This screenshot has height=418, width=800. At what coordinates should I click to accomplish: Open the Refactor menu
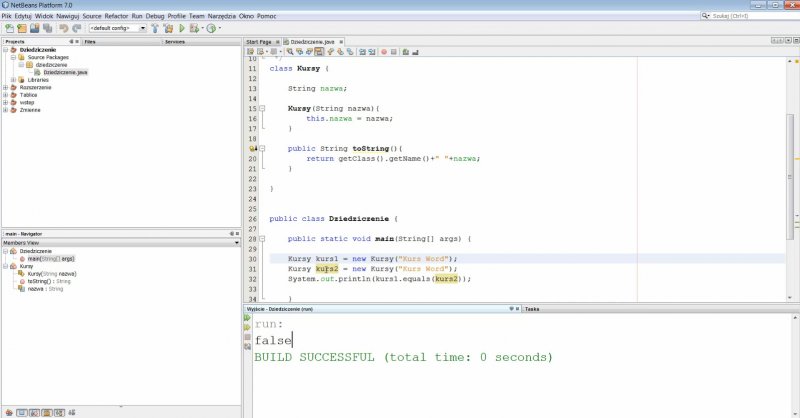(116, 17)
